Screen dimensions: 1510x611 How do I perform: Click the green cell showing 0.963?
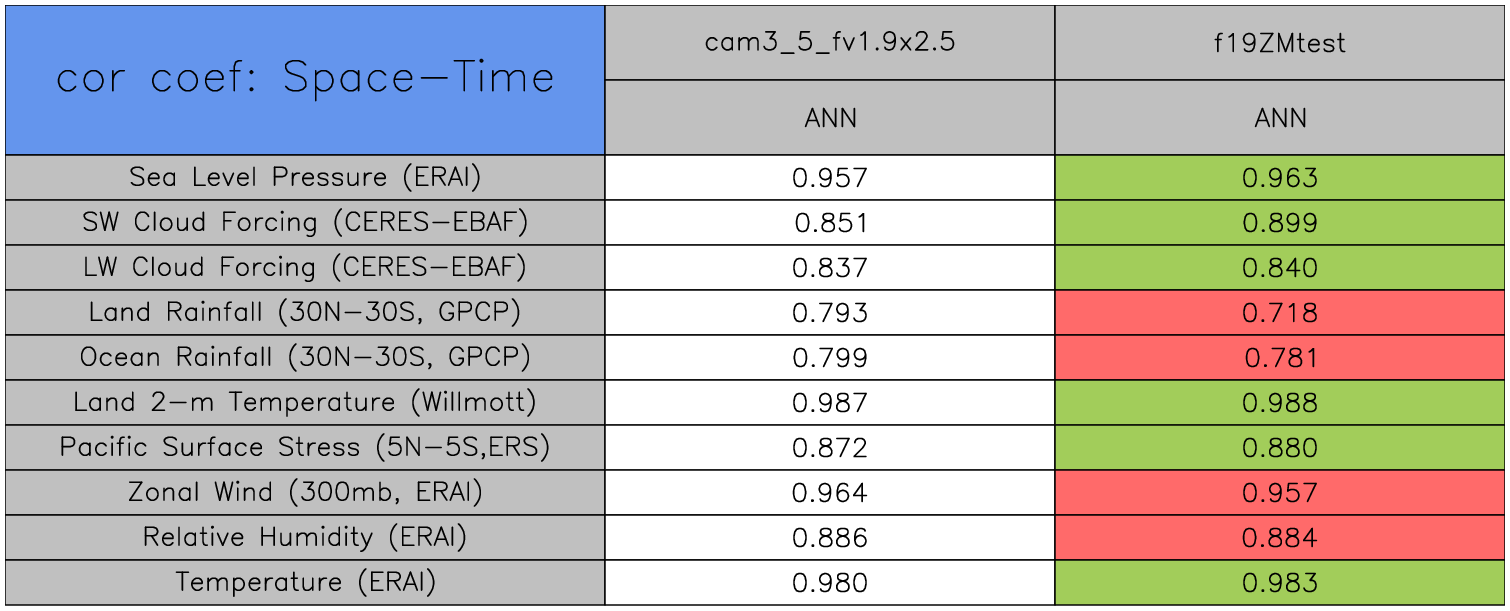(1280, 178)
